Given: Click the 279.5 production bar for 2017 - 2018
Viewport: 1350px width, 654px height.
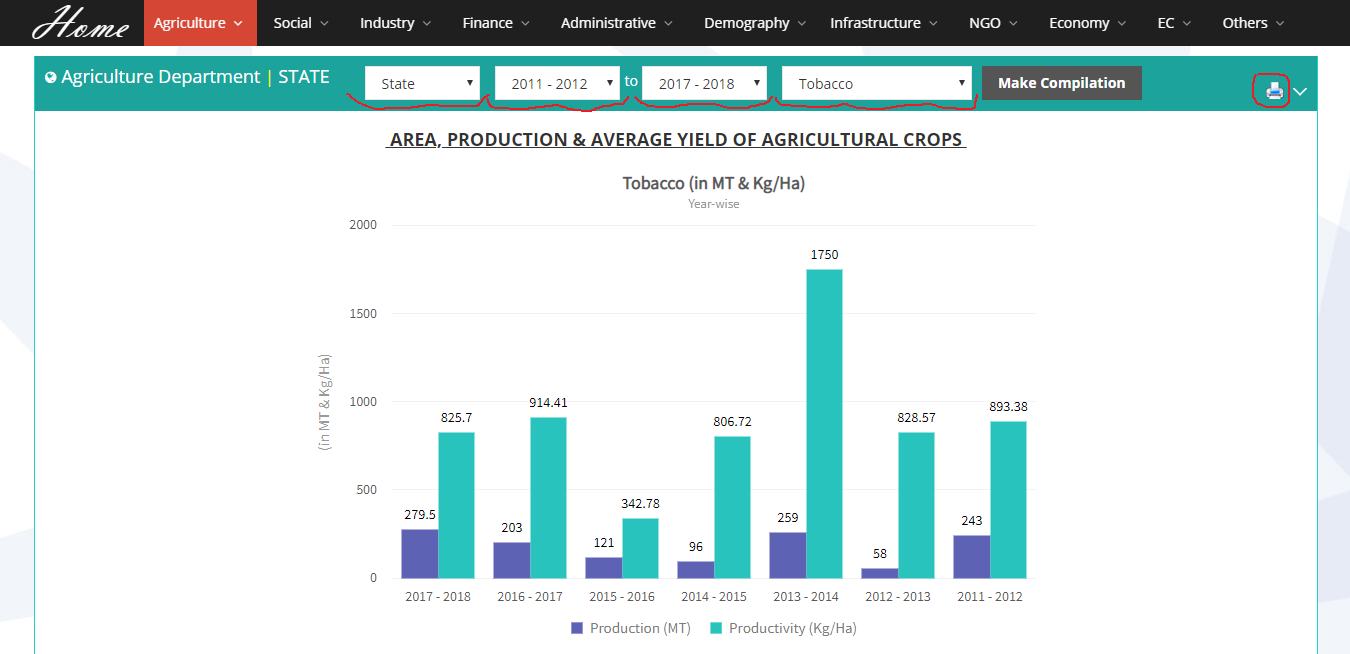Looking at the screenshot, I should pyautogui.click(x=420, y=553).
